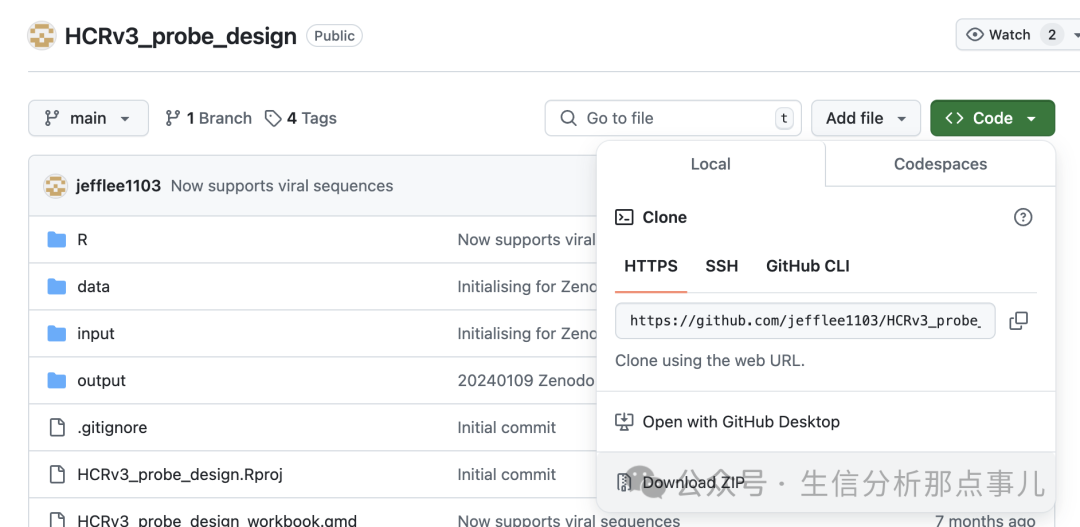The width and height of the screenshot is (1080, 527).
Task: Click the branch icon beside 1 Branch
Action: 173,118
